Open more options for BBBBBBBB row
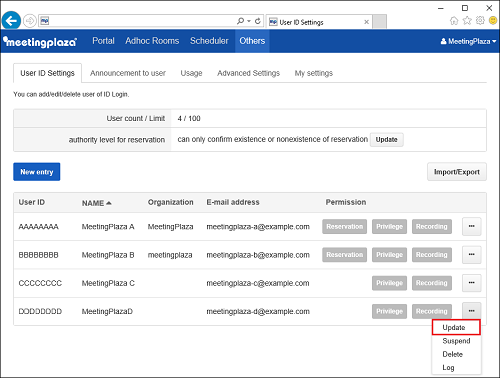 [471, 255]
